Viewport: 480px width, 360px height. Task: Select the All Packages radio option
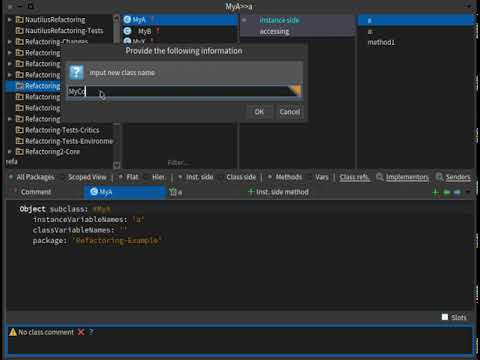tap(32, 177)
